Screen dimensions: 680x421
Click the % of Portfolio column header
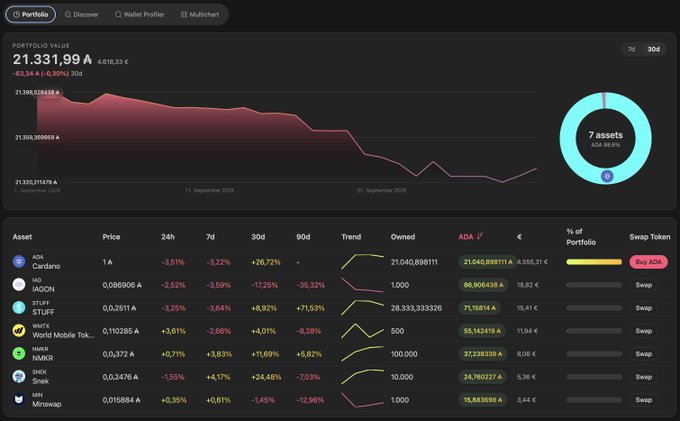pos(581,237)
